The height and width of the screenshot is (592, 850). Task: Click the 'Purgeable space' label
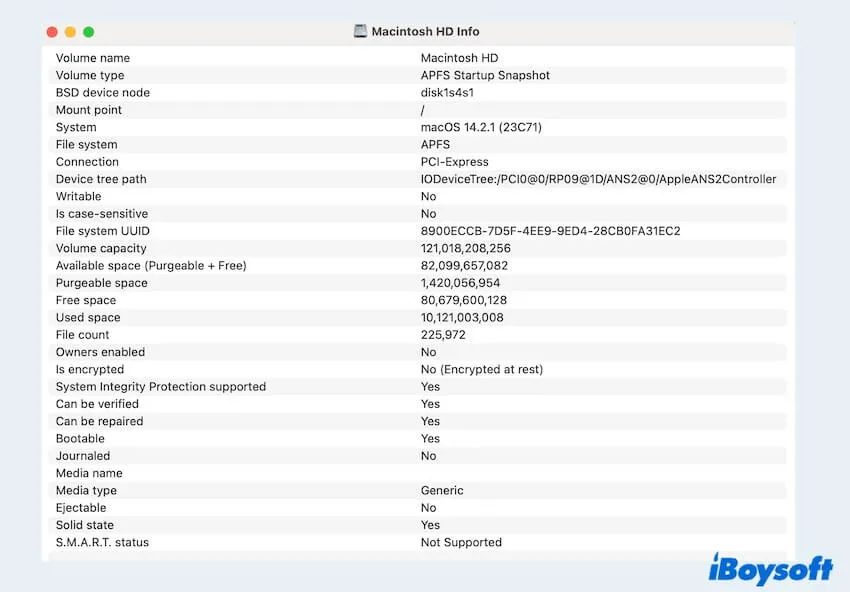[102, 283]
